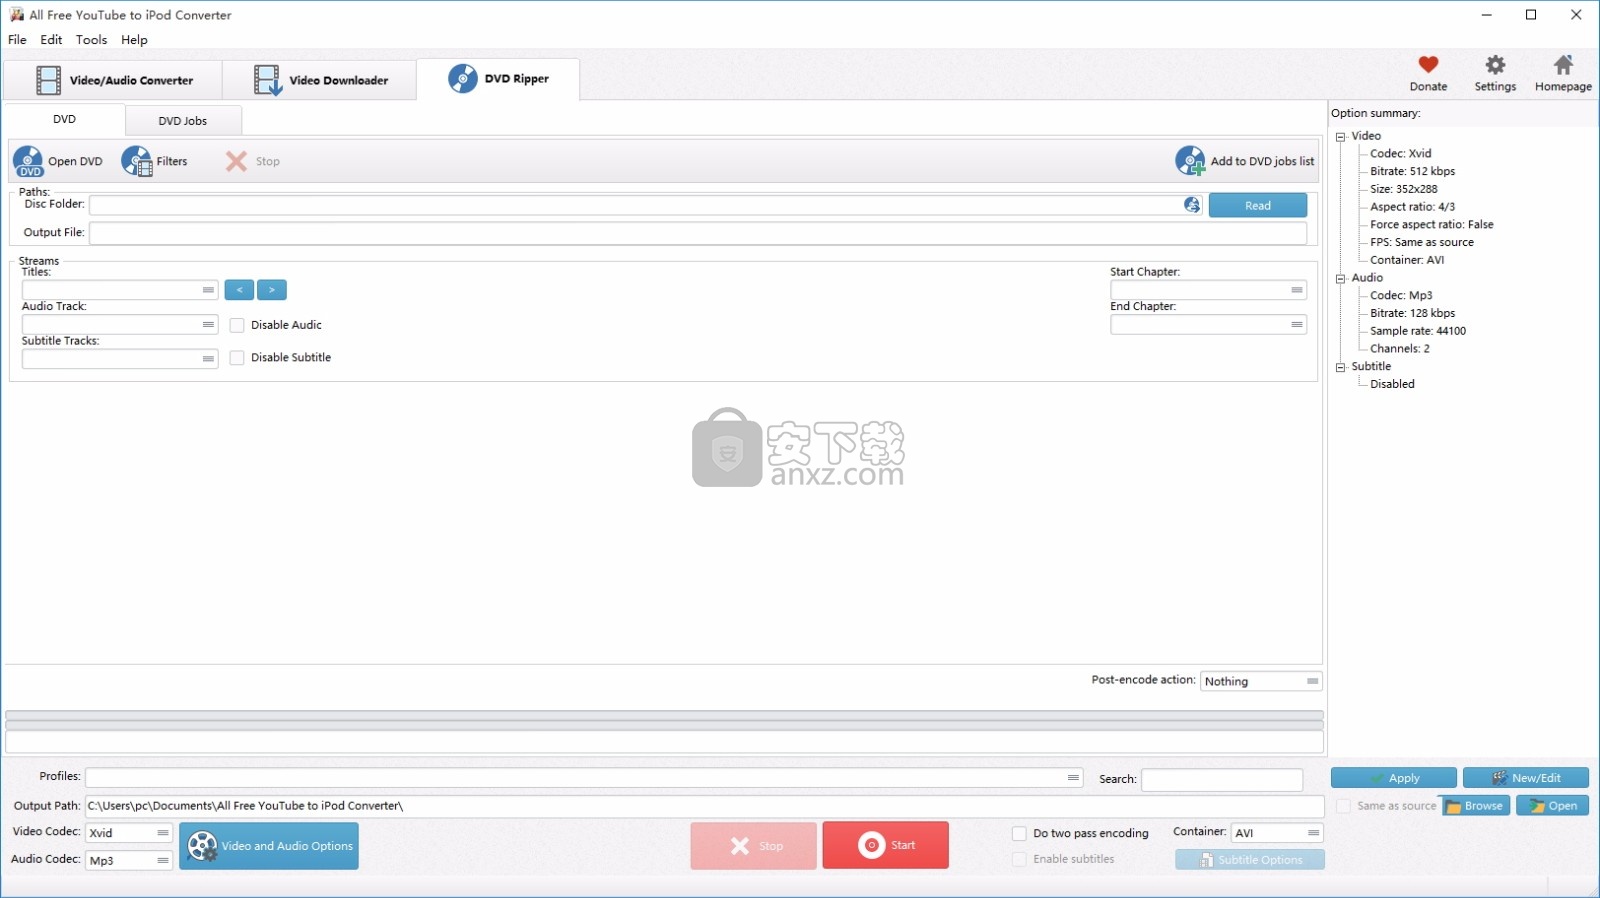The width and height of the screenshot is (1600, 898).
Task: Click the Output File input field
Action: (698, 233)
